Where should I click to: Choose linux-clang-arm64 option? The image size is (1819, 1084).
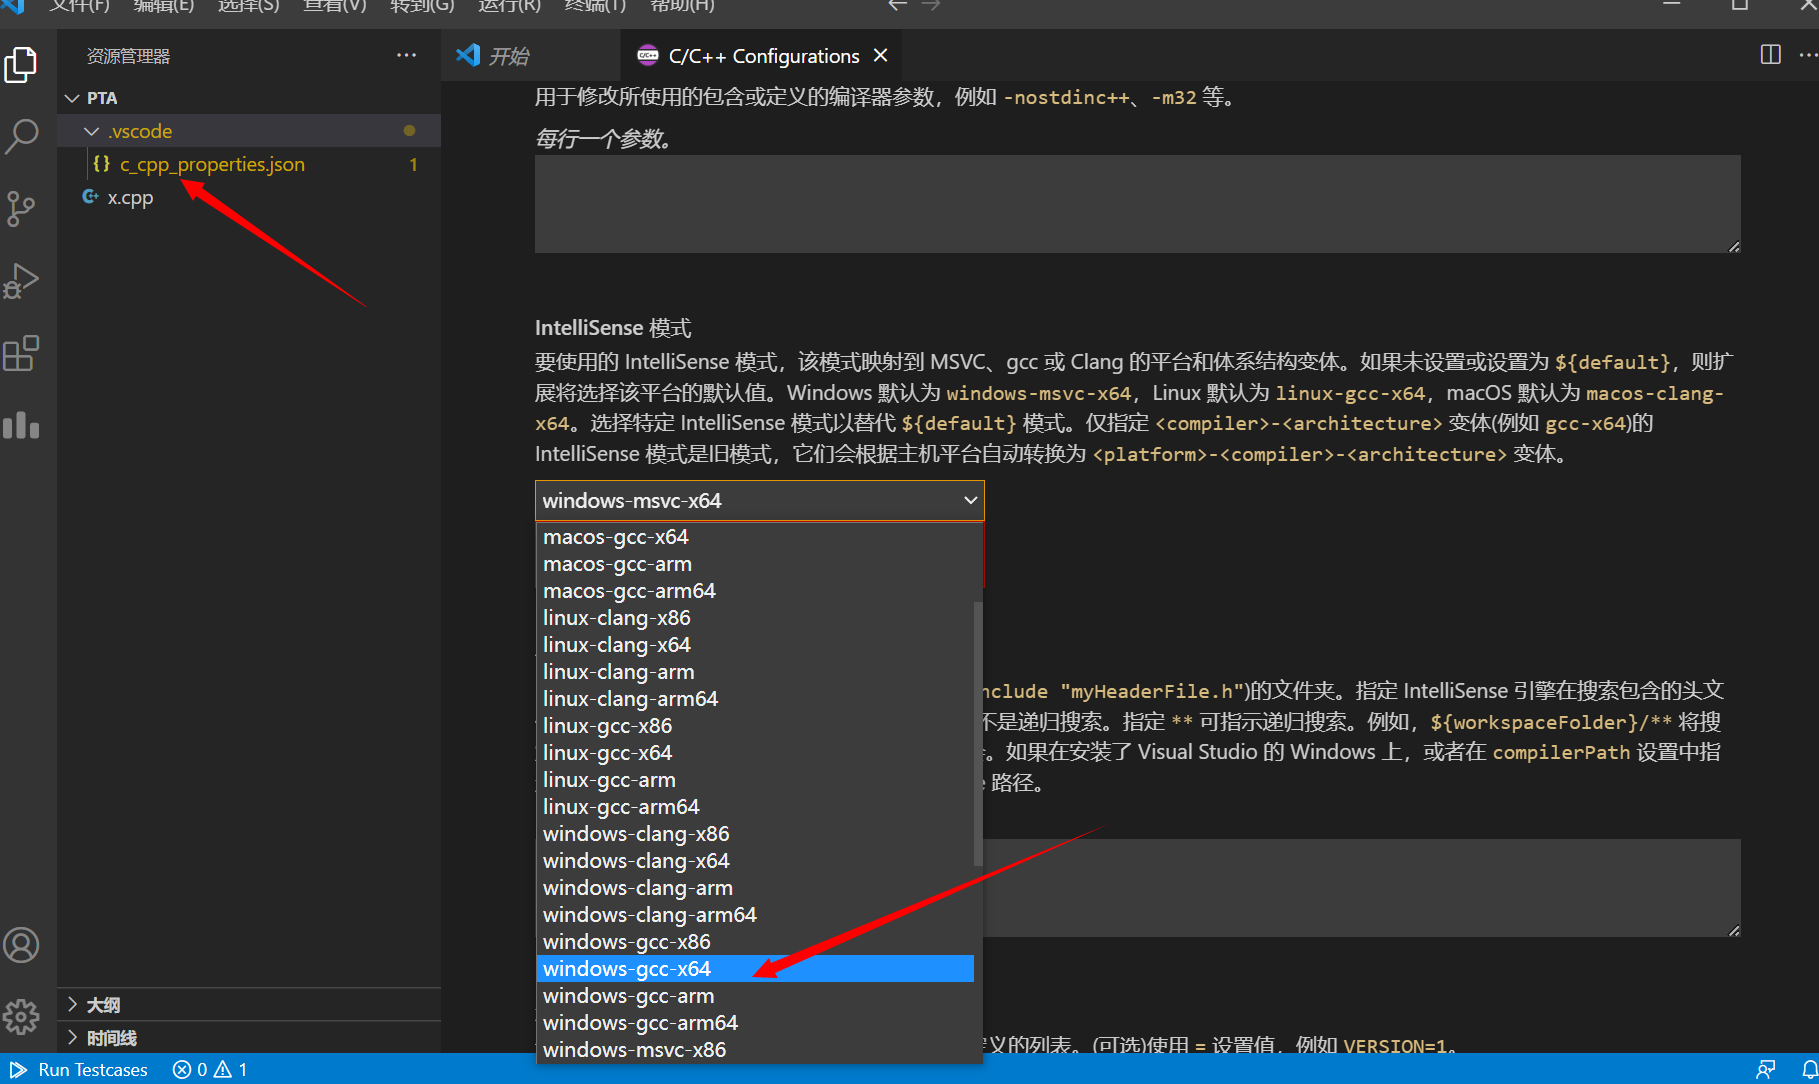point(755,699)
